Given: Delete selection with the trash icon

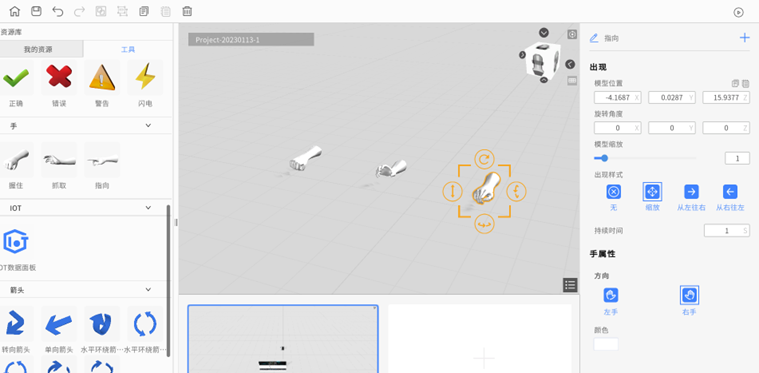Looking at the screenshot, I should 187,11.
